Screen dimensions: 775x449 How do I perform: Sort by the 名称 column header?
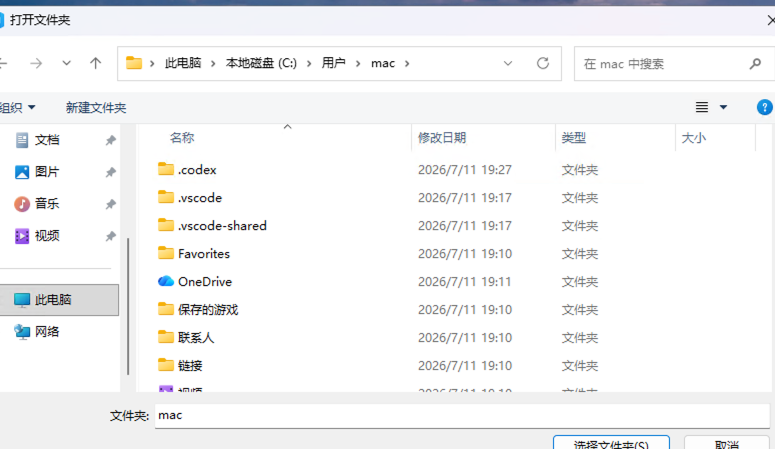pyautogui.click(x=182, y=137)
